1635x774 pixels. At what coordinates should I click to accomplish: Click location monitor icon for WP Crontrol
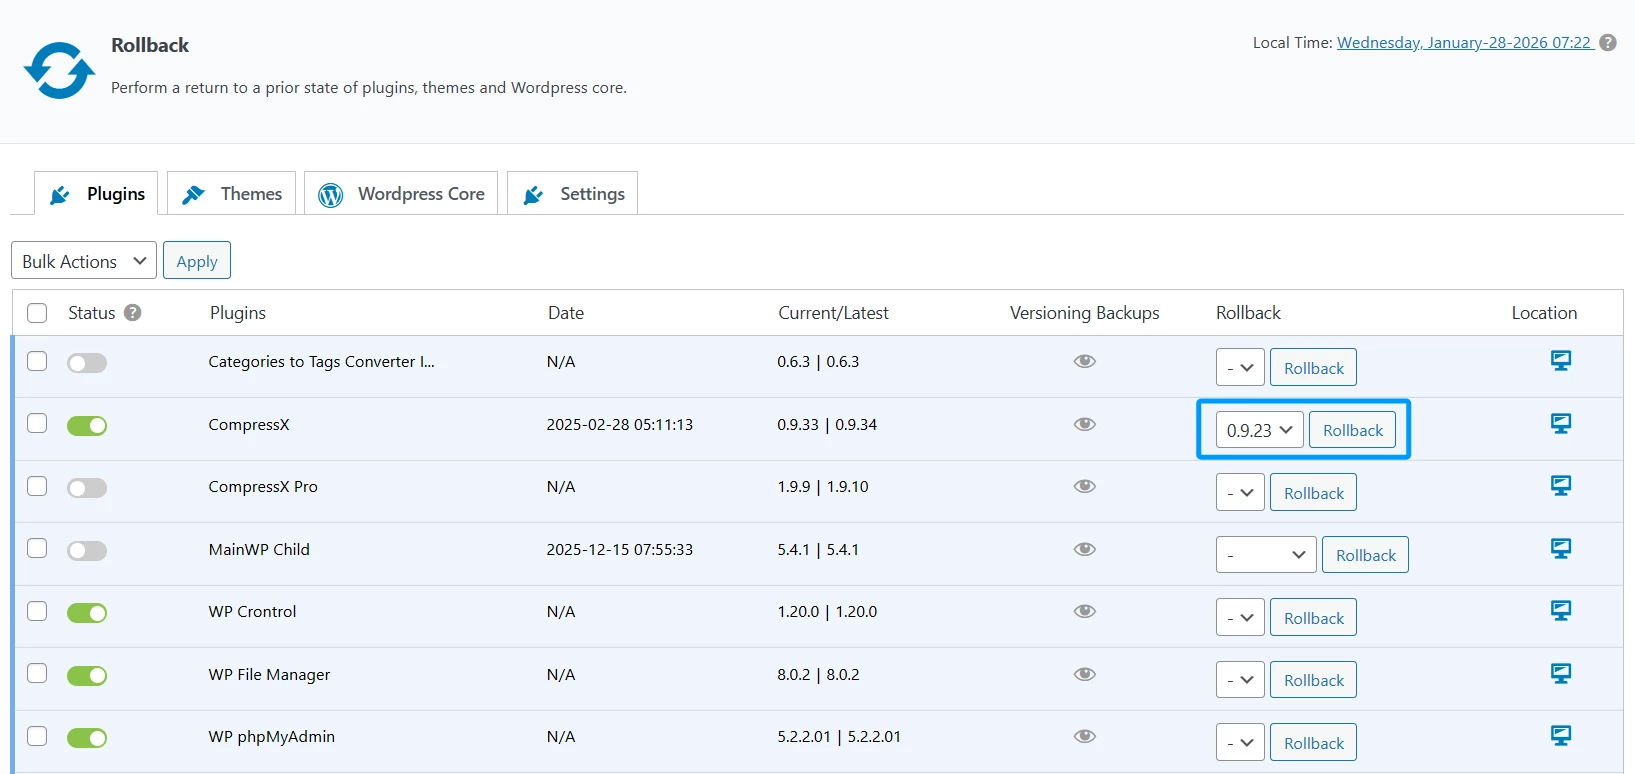pos(1560,610)
